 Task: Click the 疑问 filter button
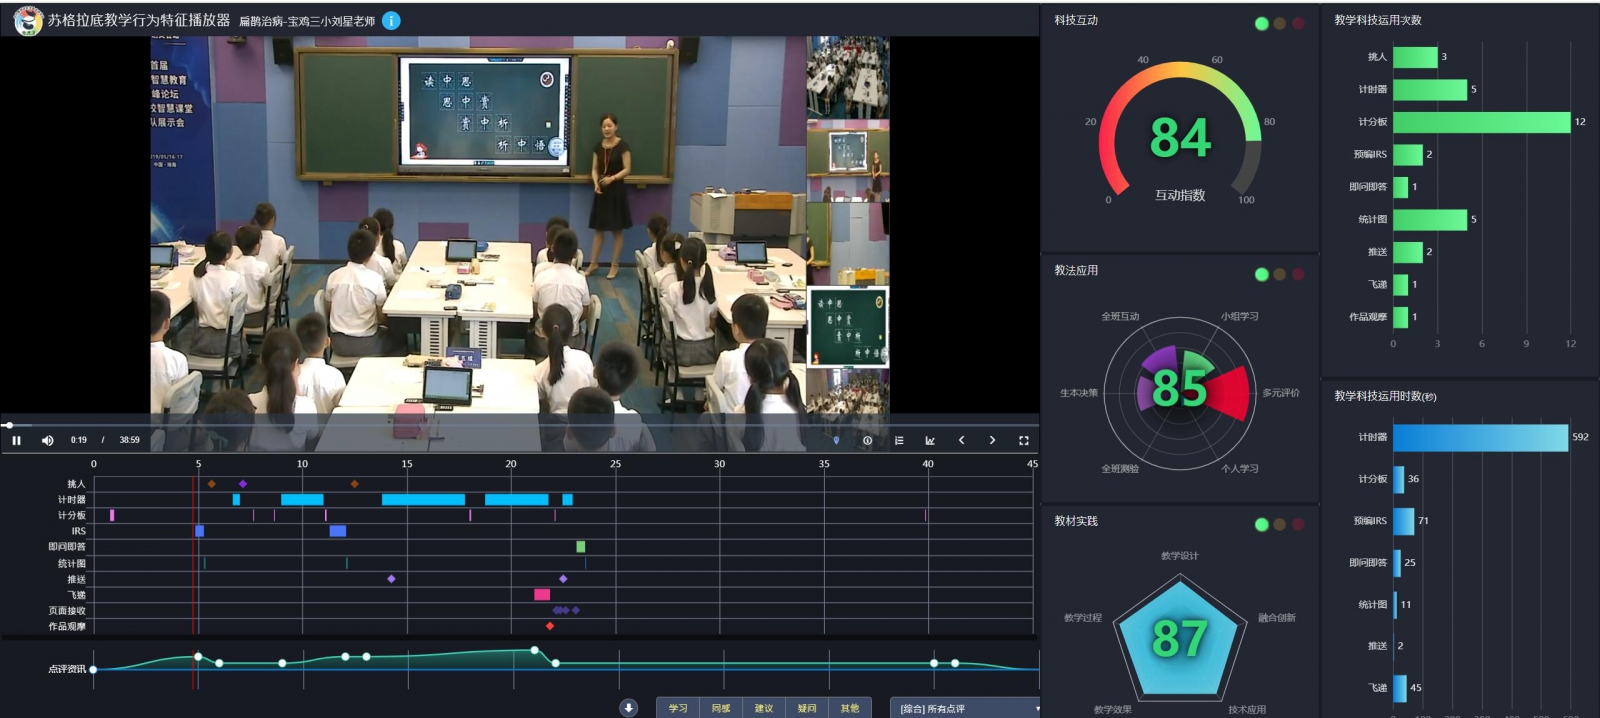coord(807,708)
